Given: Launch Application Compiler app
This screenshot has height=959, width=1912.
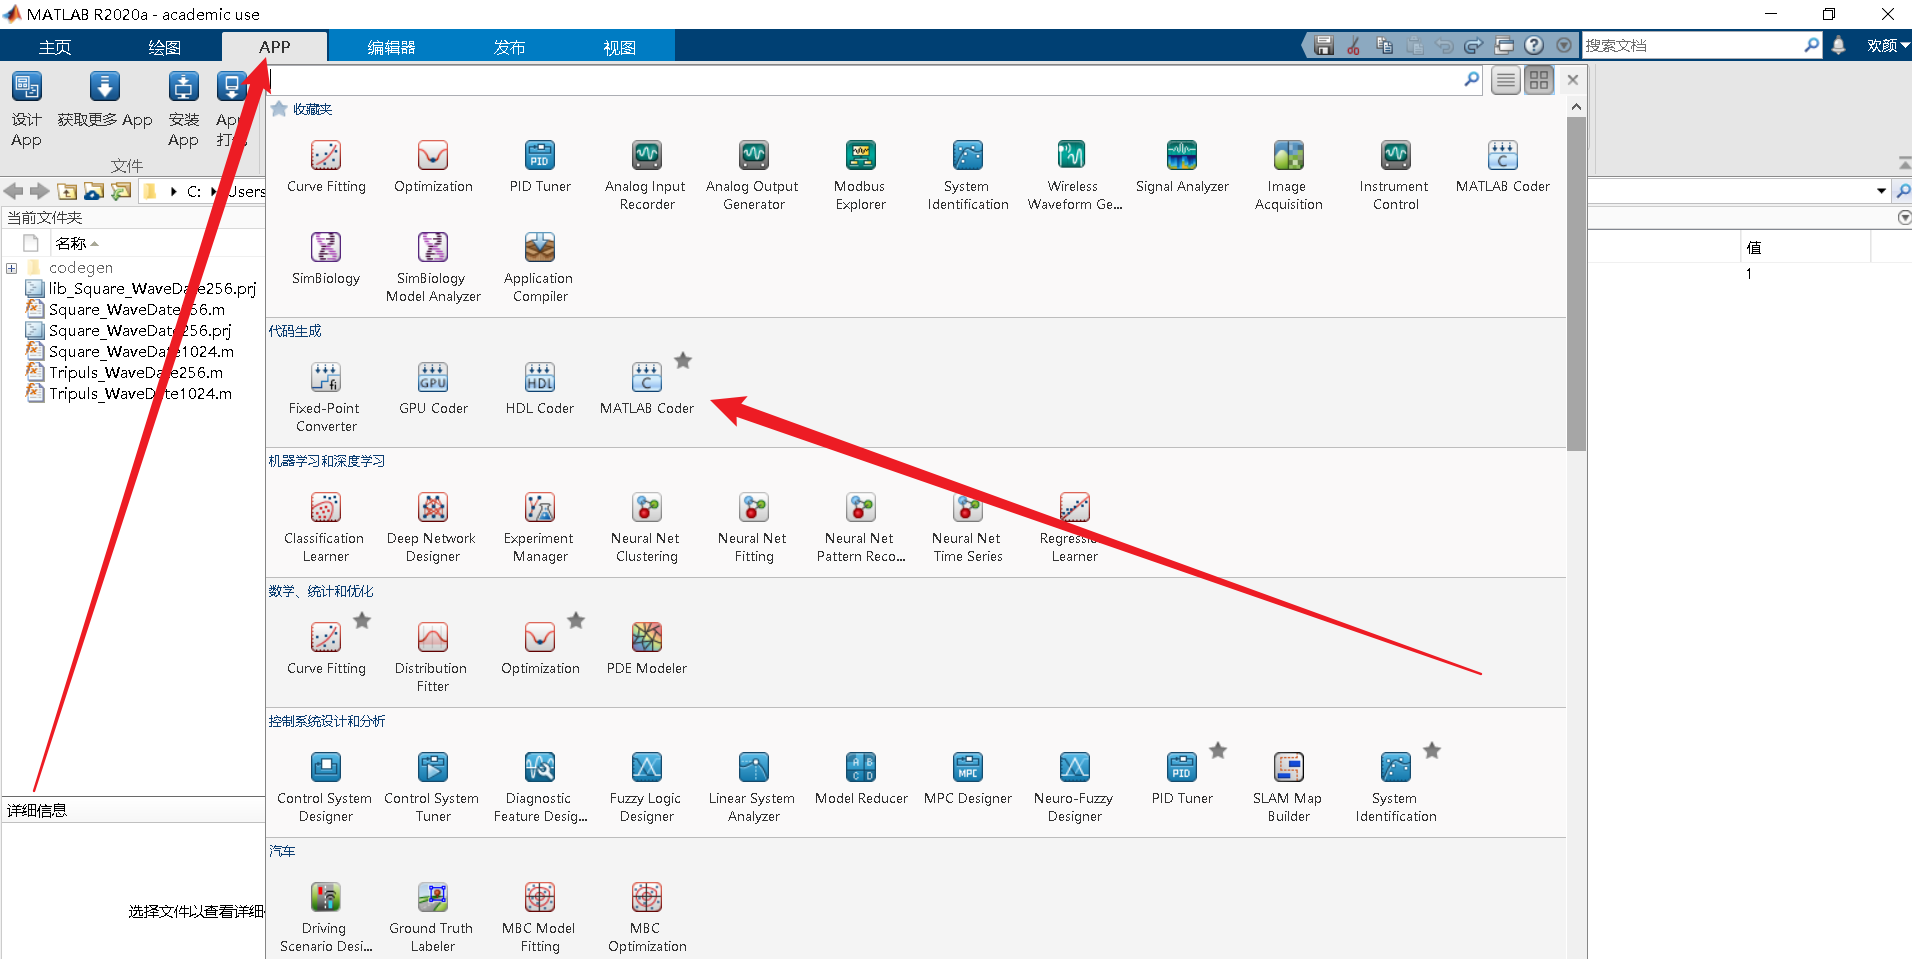Looking at the screenshot, I should pos(540,267).
